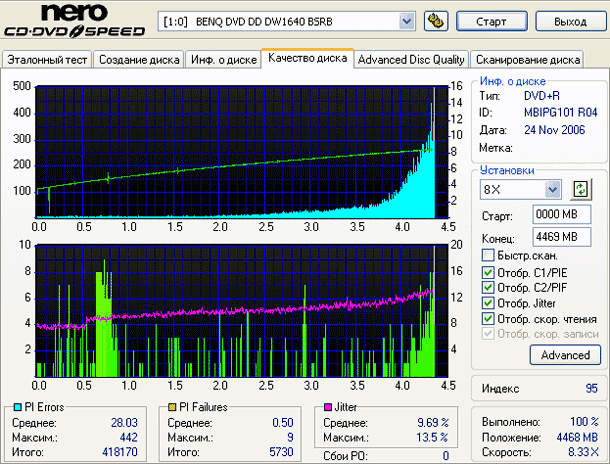Image resolution: width=610 pixels, height=464 pixels.
Task: Switch to the Эталонный тест tab
Action: click(x=48, y=60)
